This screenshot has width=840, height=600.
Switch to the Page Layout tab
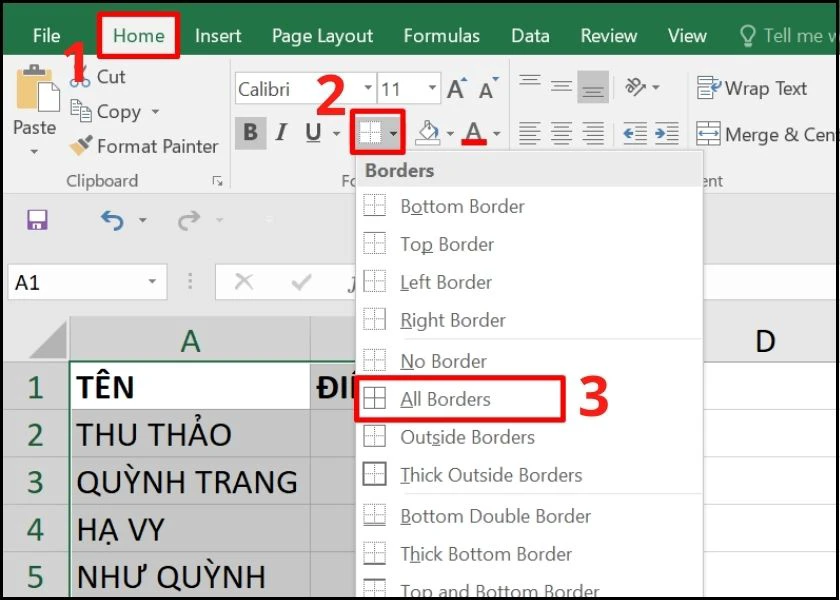click(x=322, y=36)
